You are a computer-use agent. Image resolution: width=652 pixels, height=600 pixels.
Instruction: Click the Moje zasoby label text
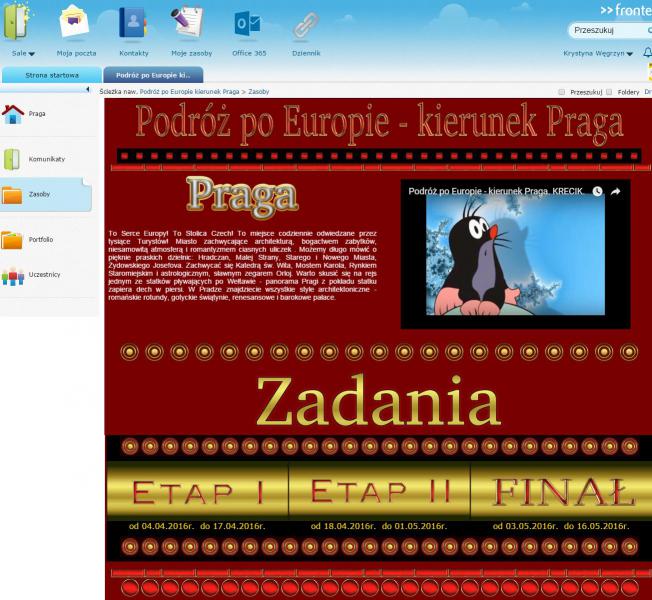[x=192, y=53]
